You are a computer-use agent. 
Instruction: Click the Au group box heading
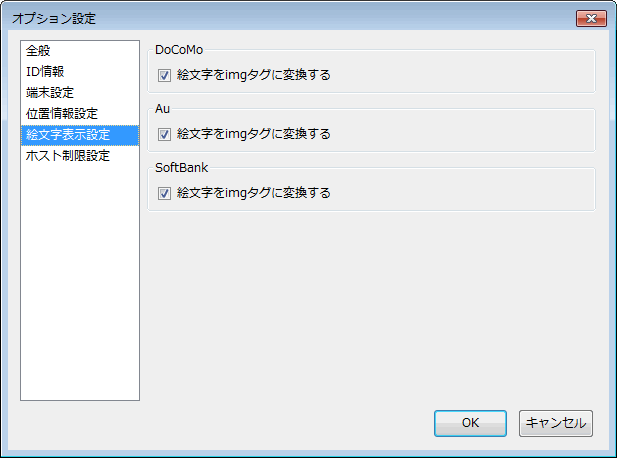[x=162, y=109]
